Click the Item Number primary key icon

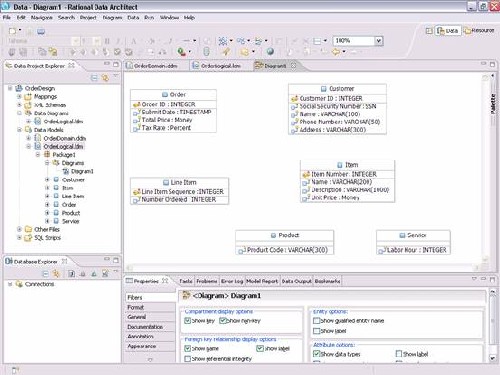[306, 174]
